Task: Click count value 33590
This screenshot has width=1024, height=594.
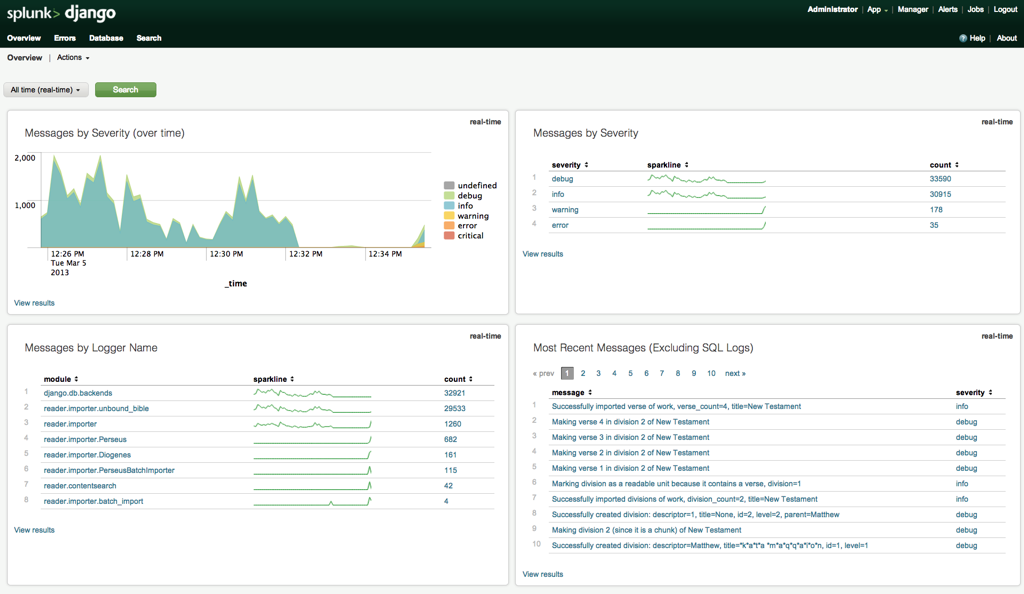Action: tap(940, 179)
